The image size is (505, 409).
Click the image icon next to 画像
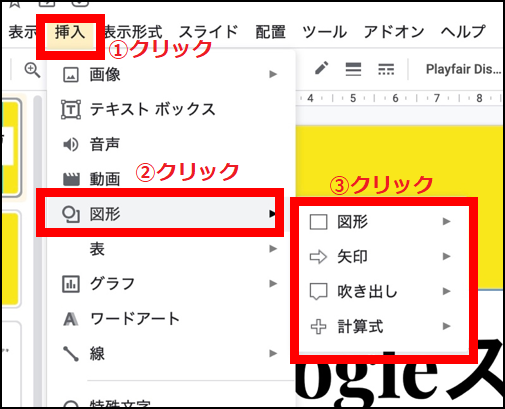pos(71,75)
